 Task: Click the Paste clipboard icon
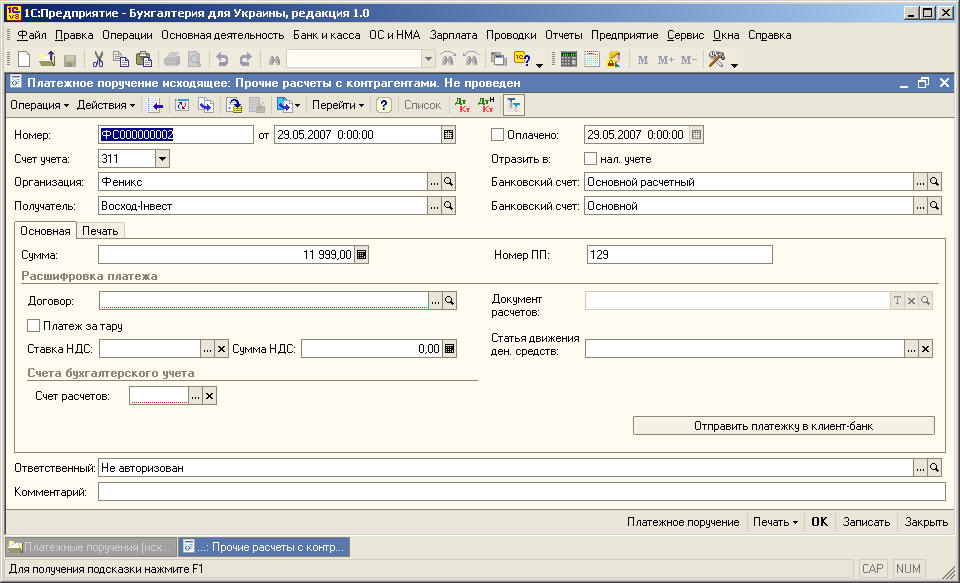[144, 59]
